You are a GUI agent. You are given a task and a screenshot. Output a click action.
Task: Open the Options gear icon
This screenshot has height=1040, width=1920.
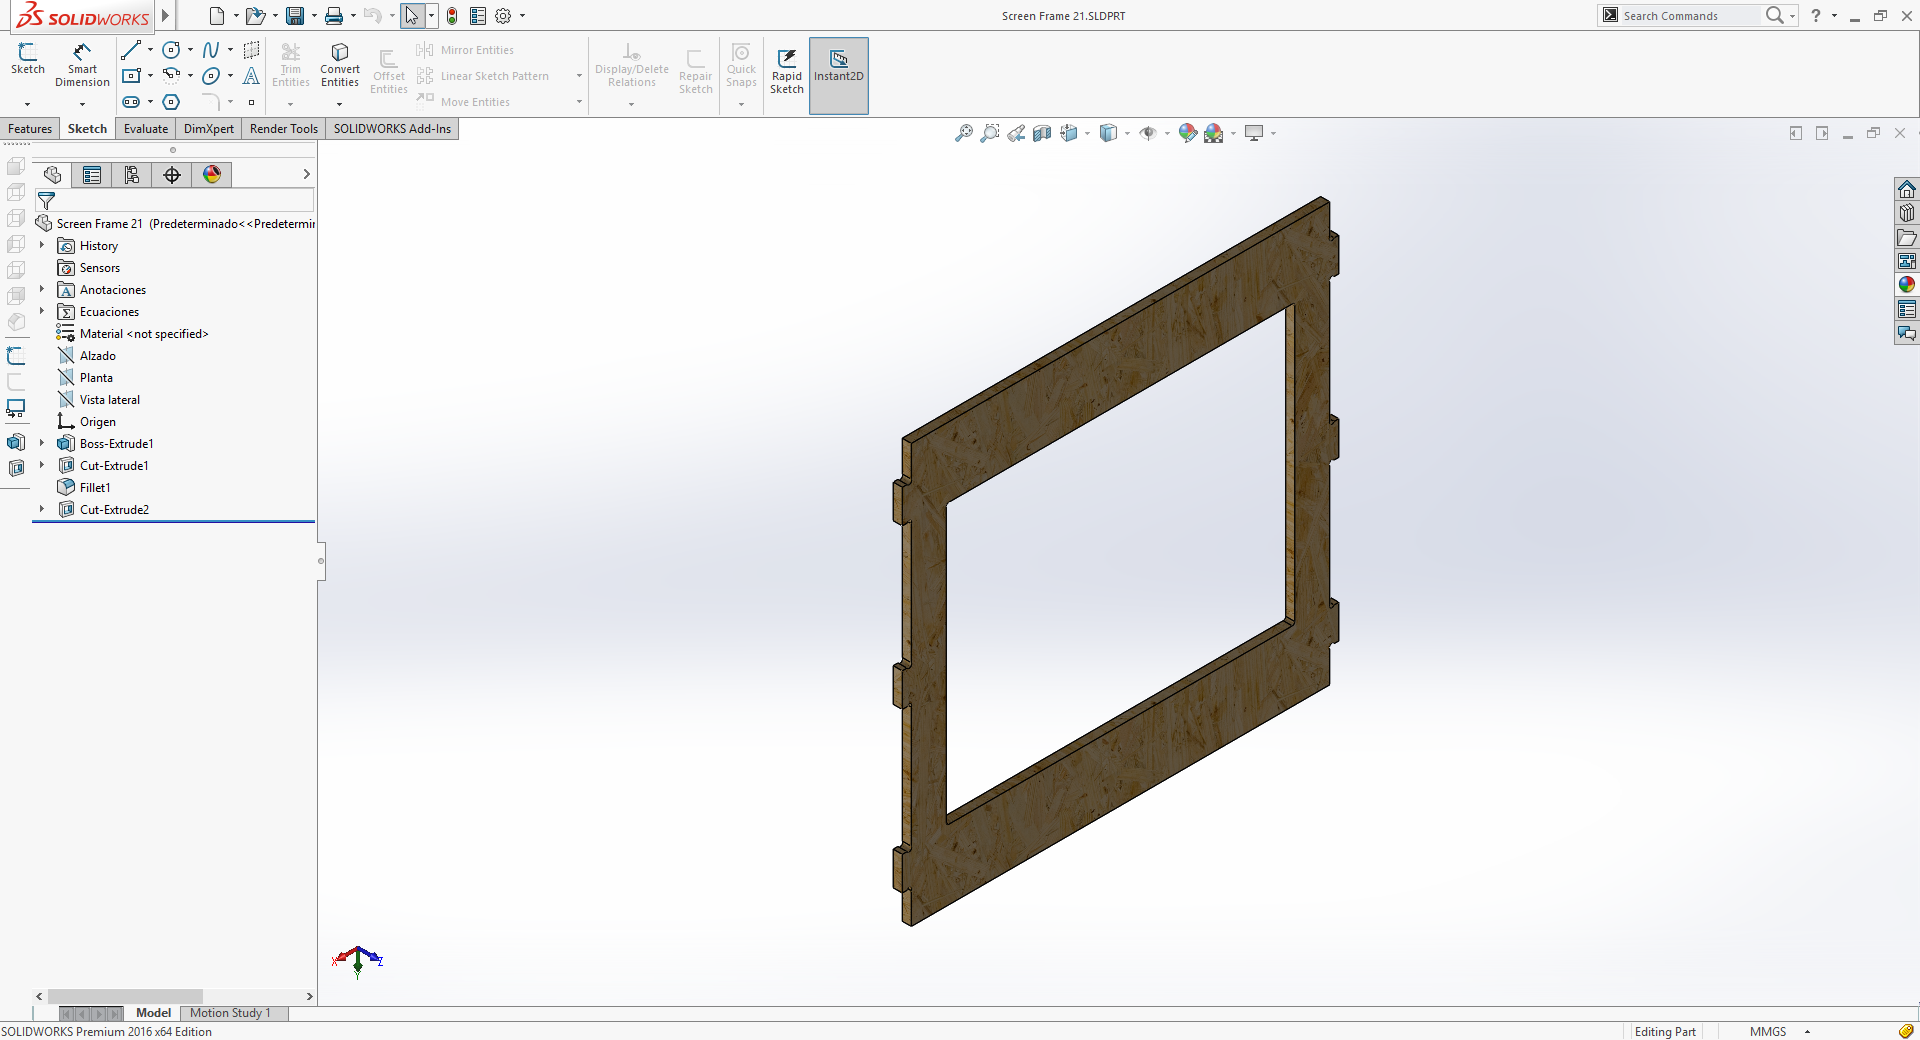click(x=503, y=16)
